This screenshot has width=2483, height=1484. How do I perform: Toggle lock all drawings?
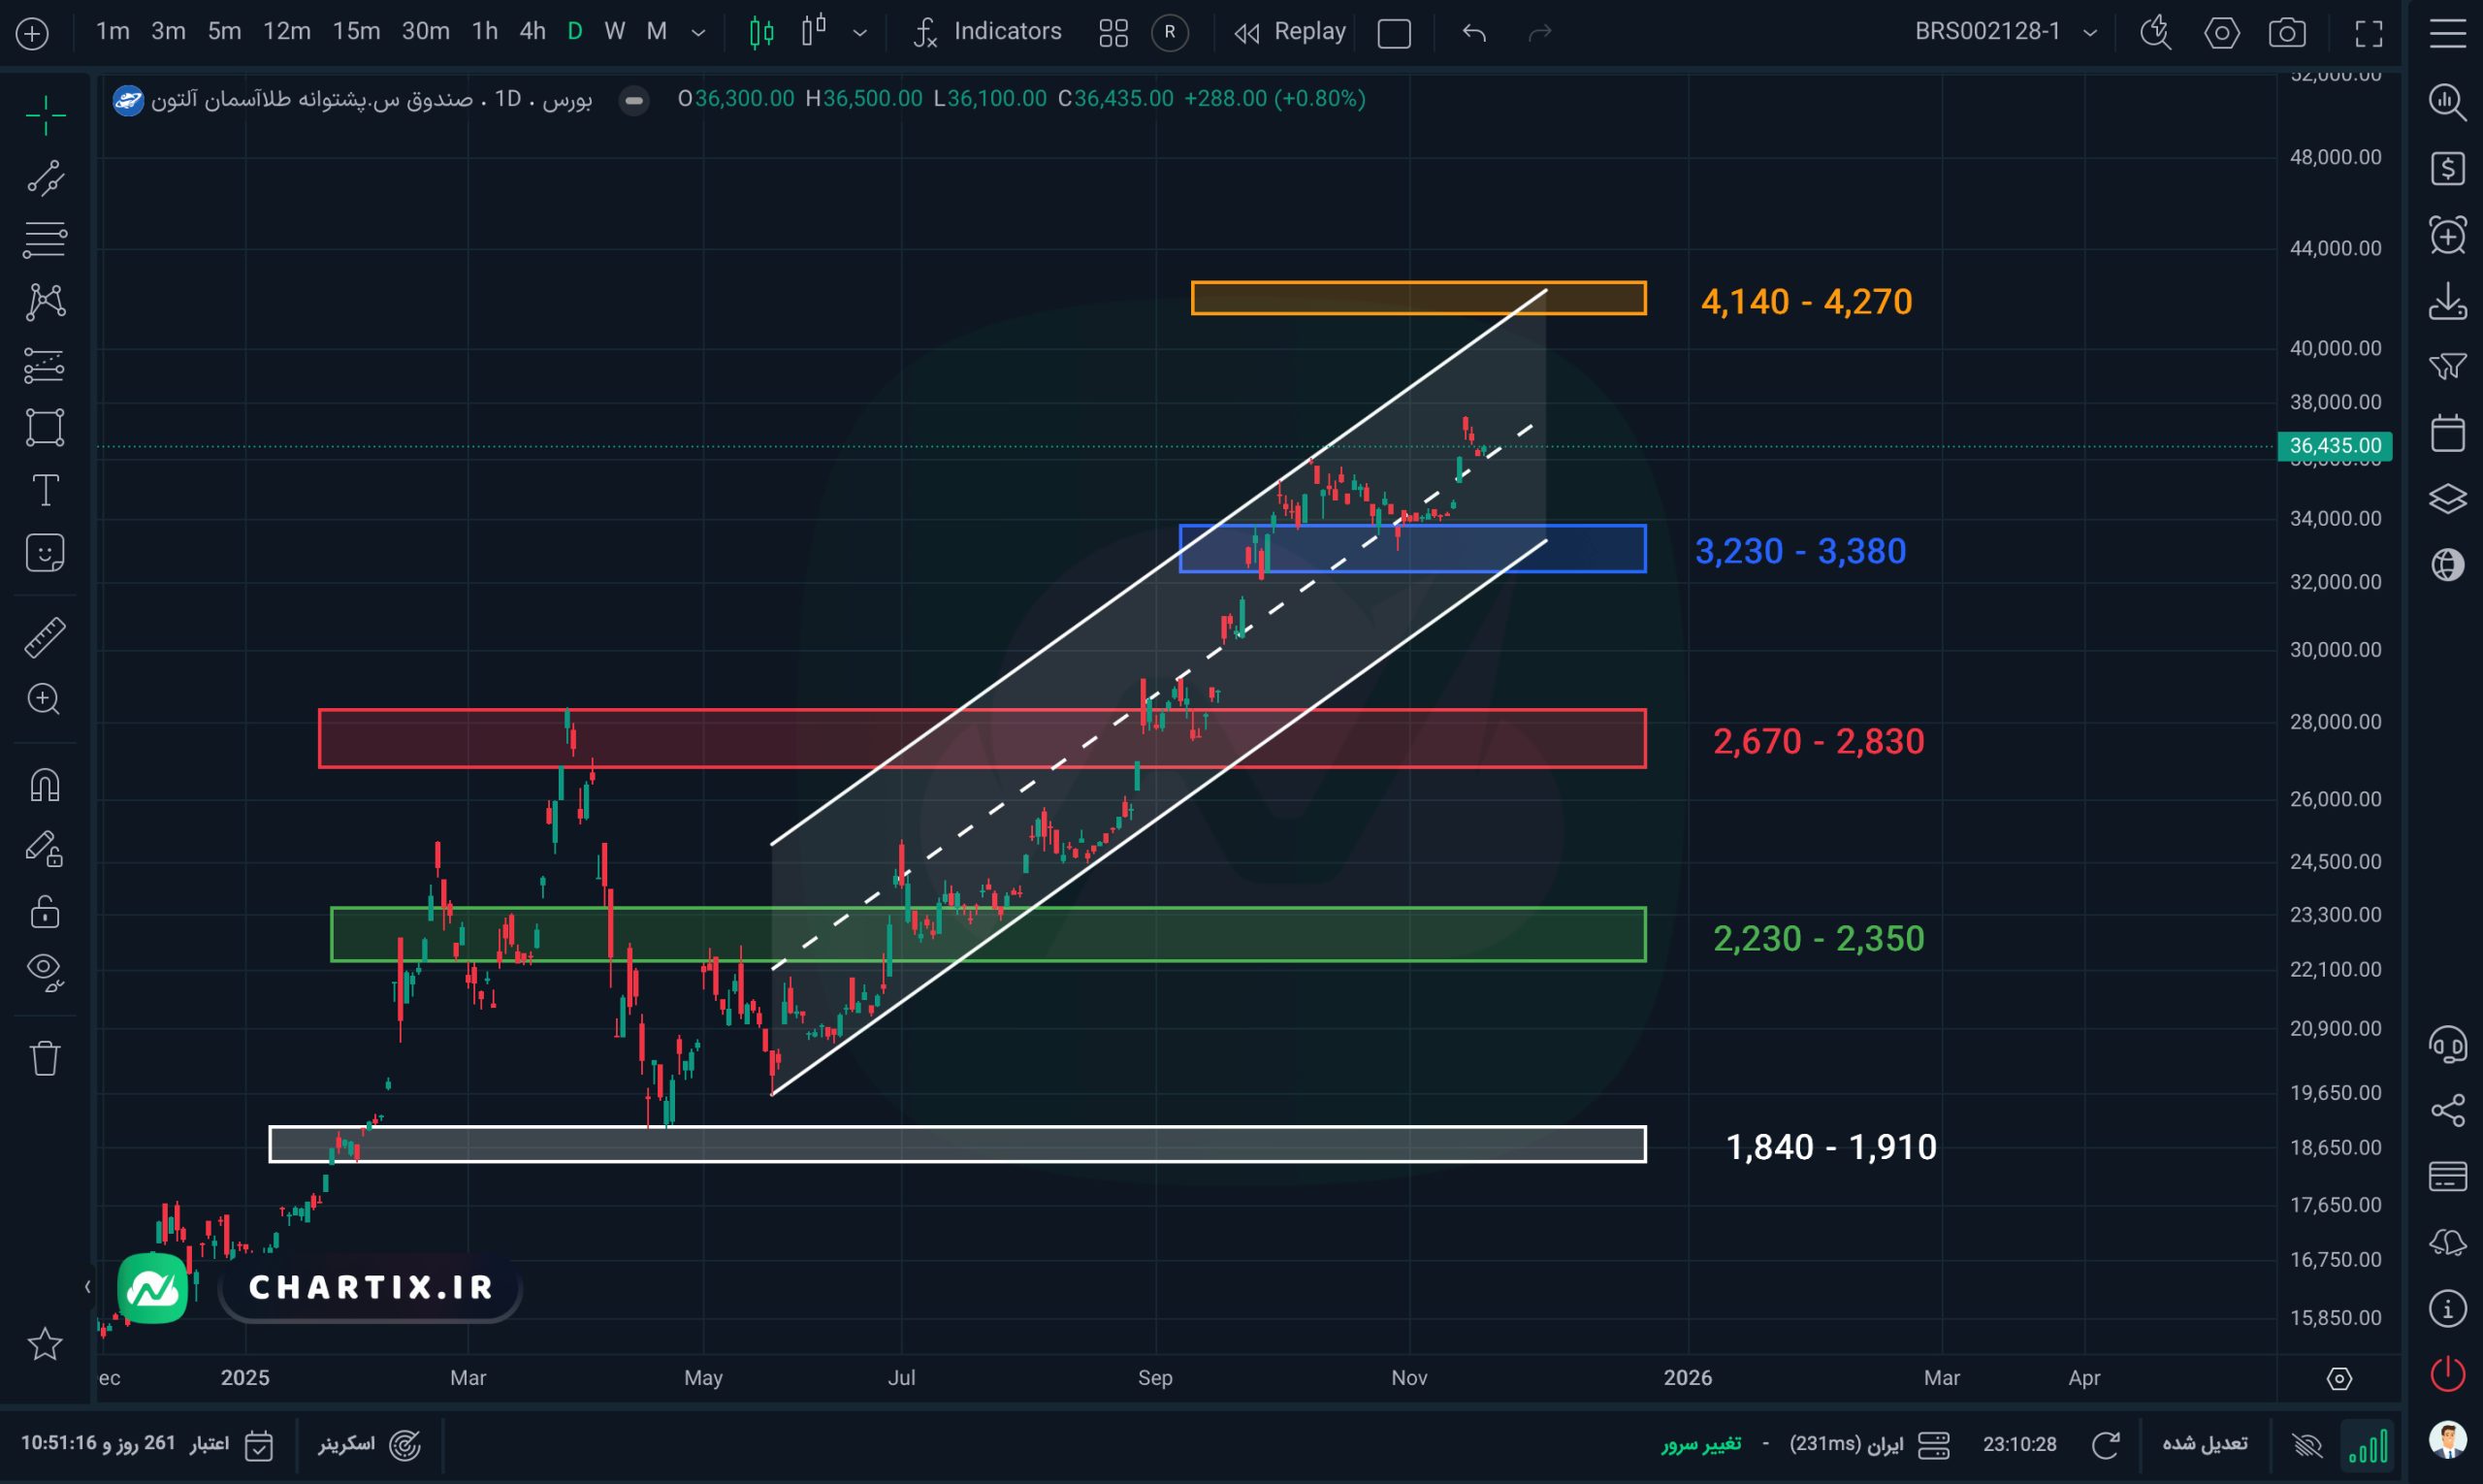click(45, 912)
